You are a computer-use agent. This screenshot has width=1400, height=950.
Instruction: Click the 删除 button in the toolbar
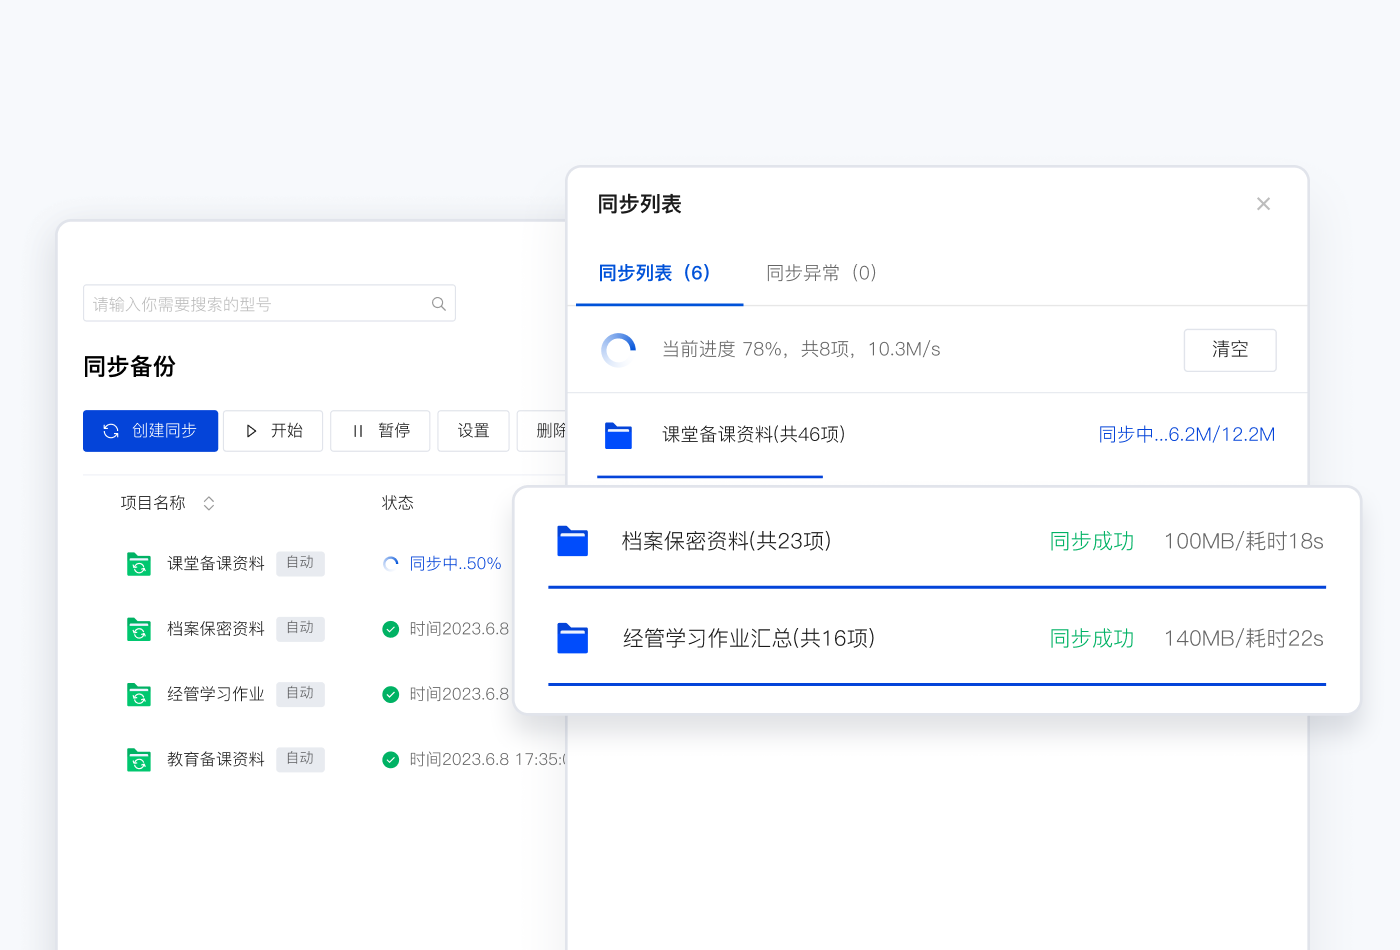click(x=549, y=430)
